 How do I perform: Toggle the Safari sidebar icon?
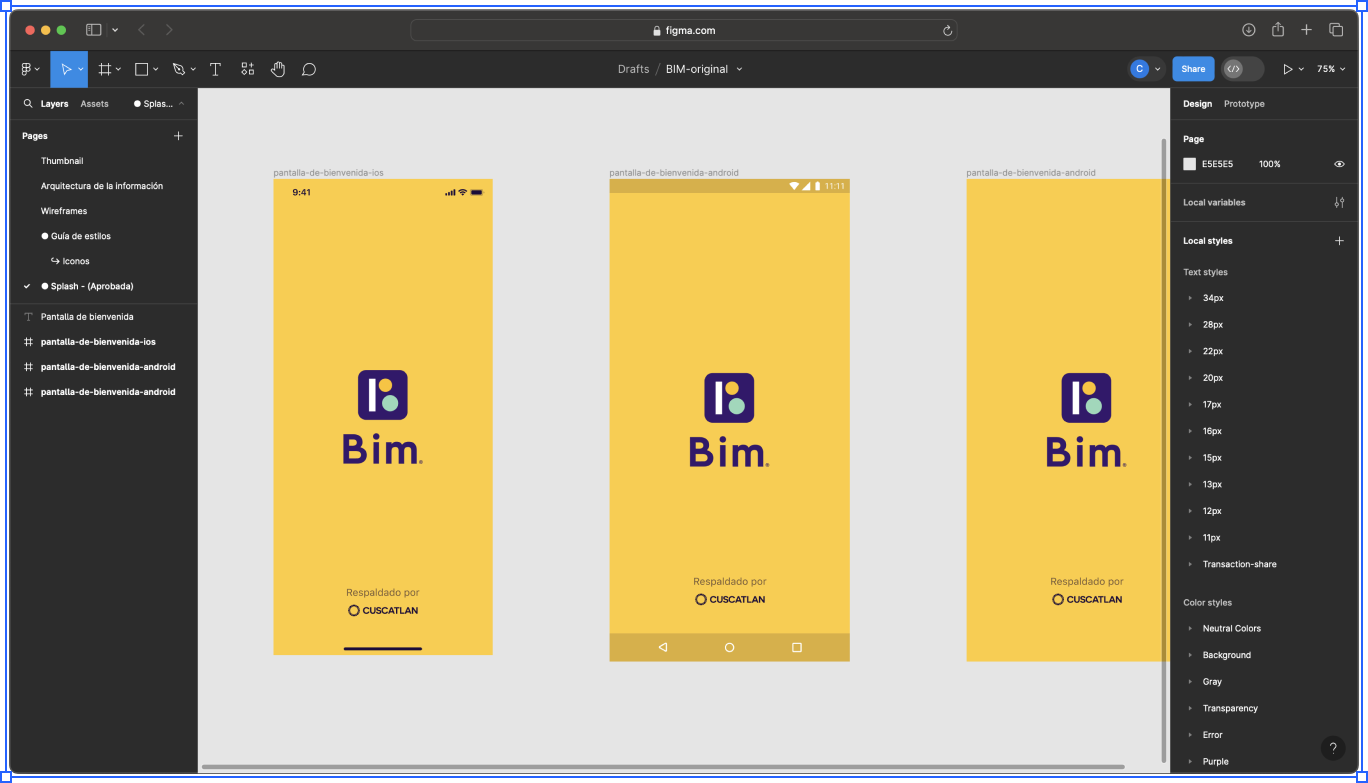pos(93,30)
